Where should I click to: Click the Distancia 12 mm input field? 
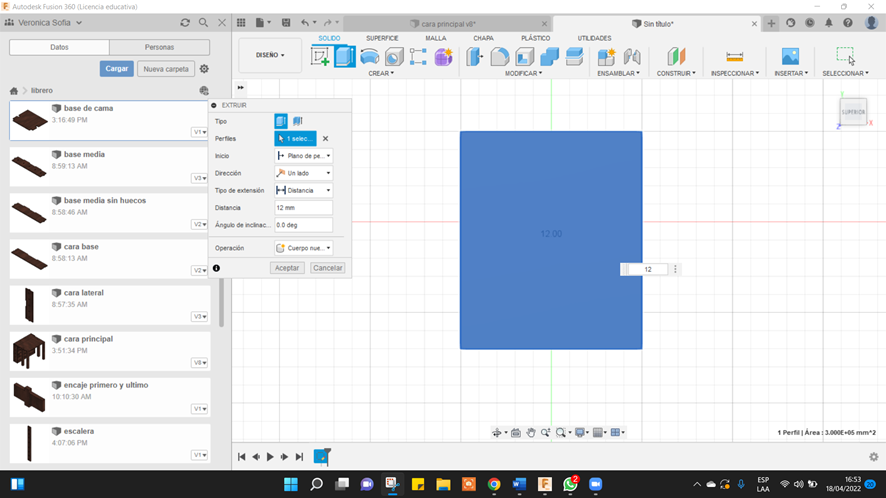pyautogui.click(x=303, y=207)
